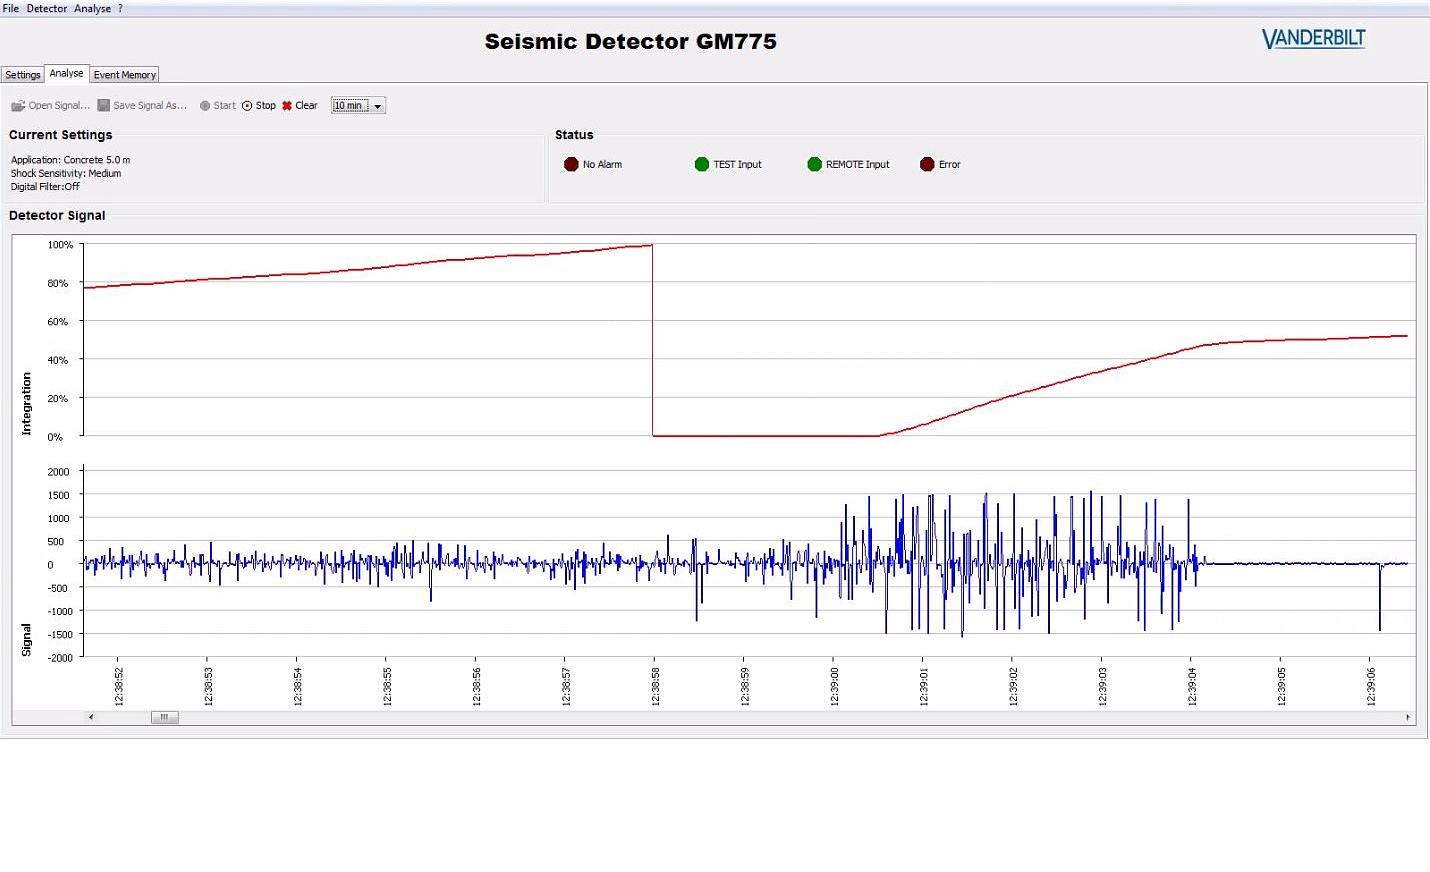Click the Start recording circle icon
This screenshot has height=872, width=1430.
coord(205,105)
